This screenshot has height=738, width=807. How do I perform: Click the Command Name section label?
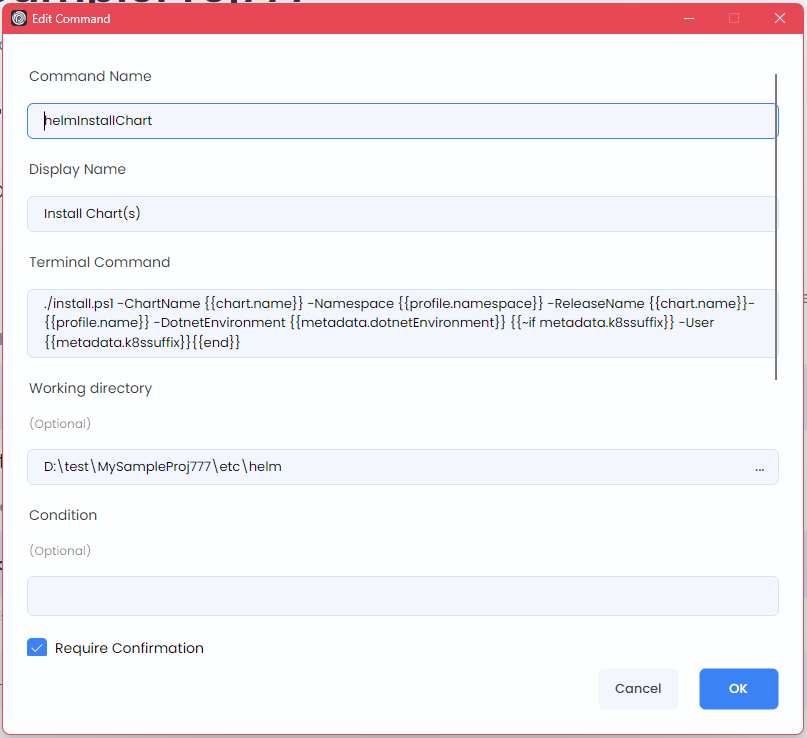[x=90, y=76]
